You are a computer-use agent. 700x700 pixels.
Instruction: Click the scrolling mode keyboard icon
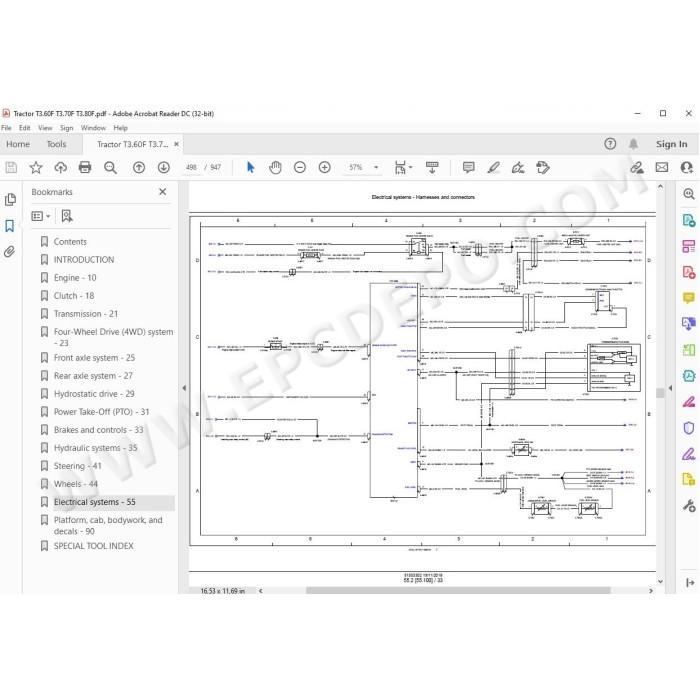432,167
